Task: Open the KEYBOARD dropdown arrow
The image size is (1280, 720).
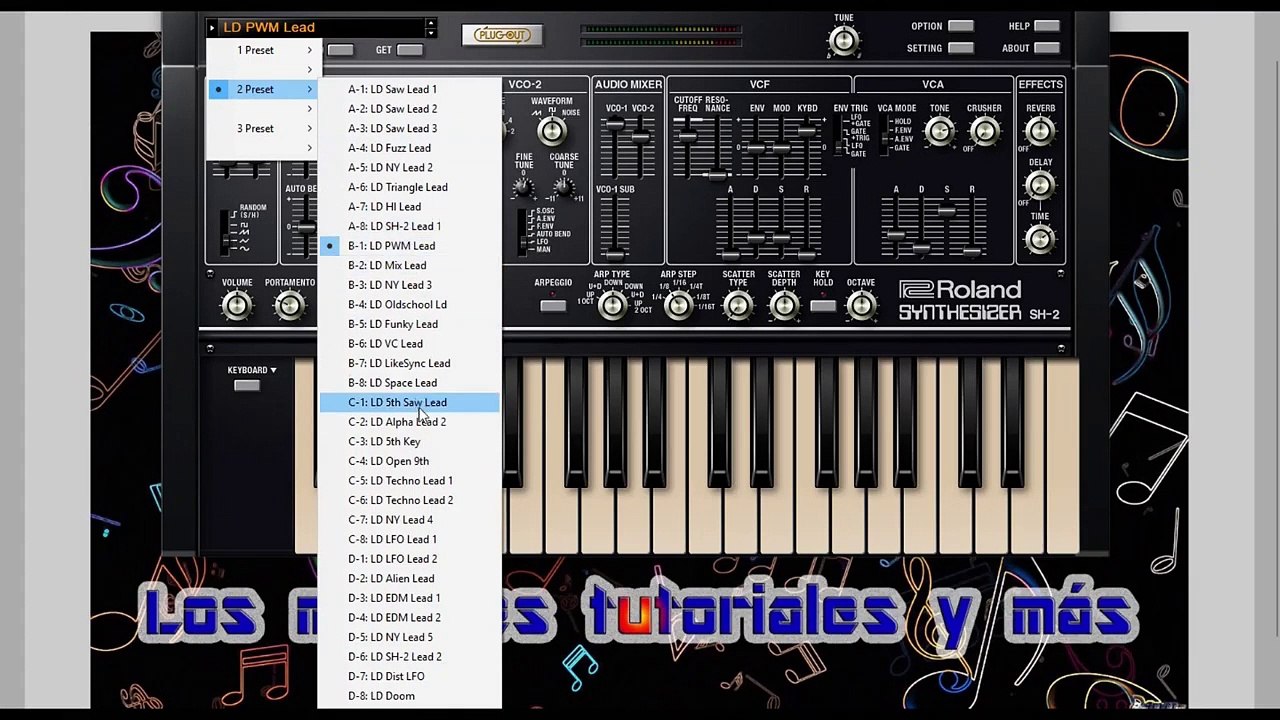Action: (x=273, y=370)
